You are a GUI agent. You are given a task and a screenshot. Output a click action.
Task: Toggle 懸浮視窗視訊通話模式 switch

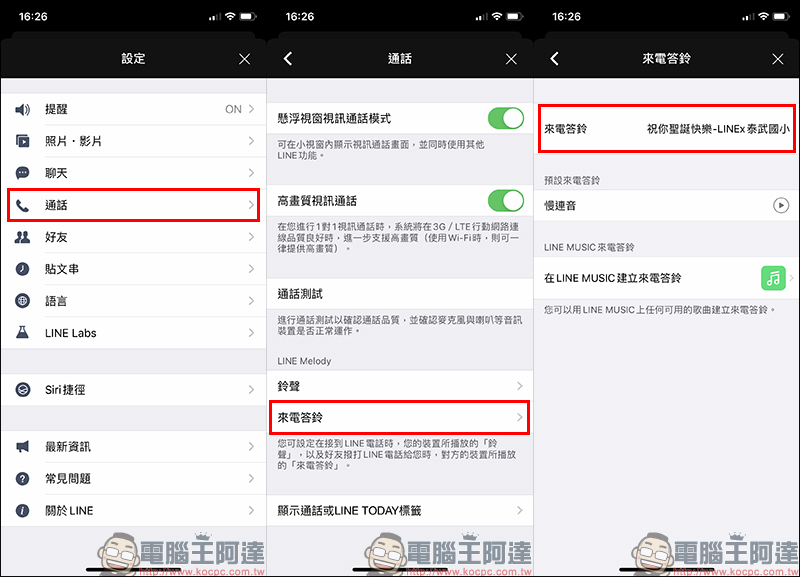coord(506,118)
